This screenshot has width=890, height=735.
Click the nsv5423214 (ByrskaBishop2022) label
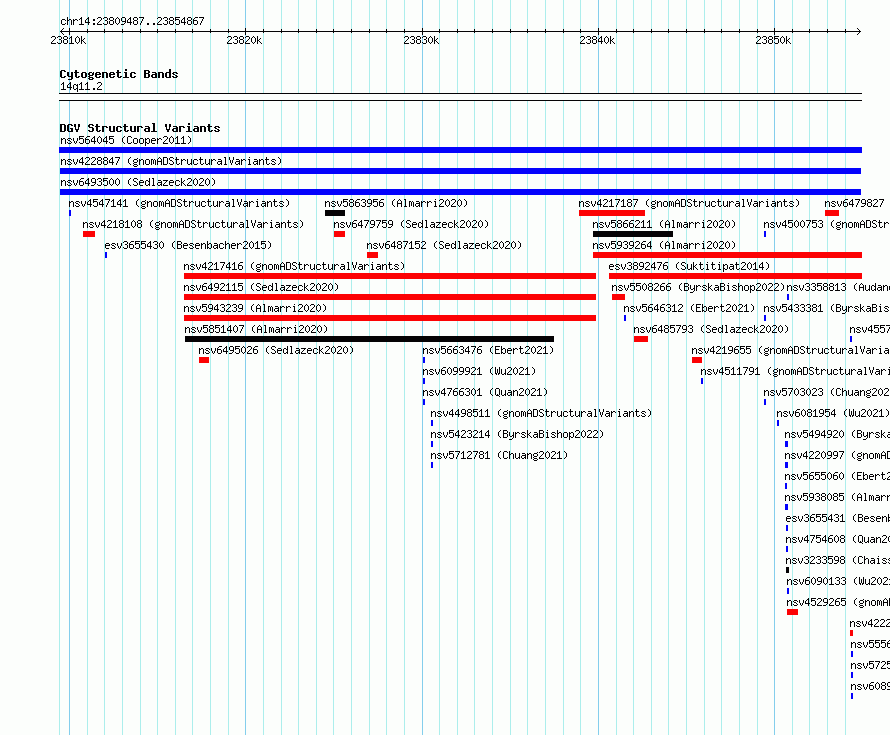(x=517, y=434)
